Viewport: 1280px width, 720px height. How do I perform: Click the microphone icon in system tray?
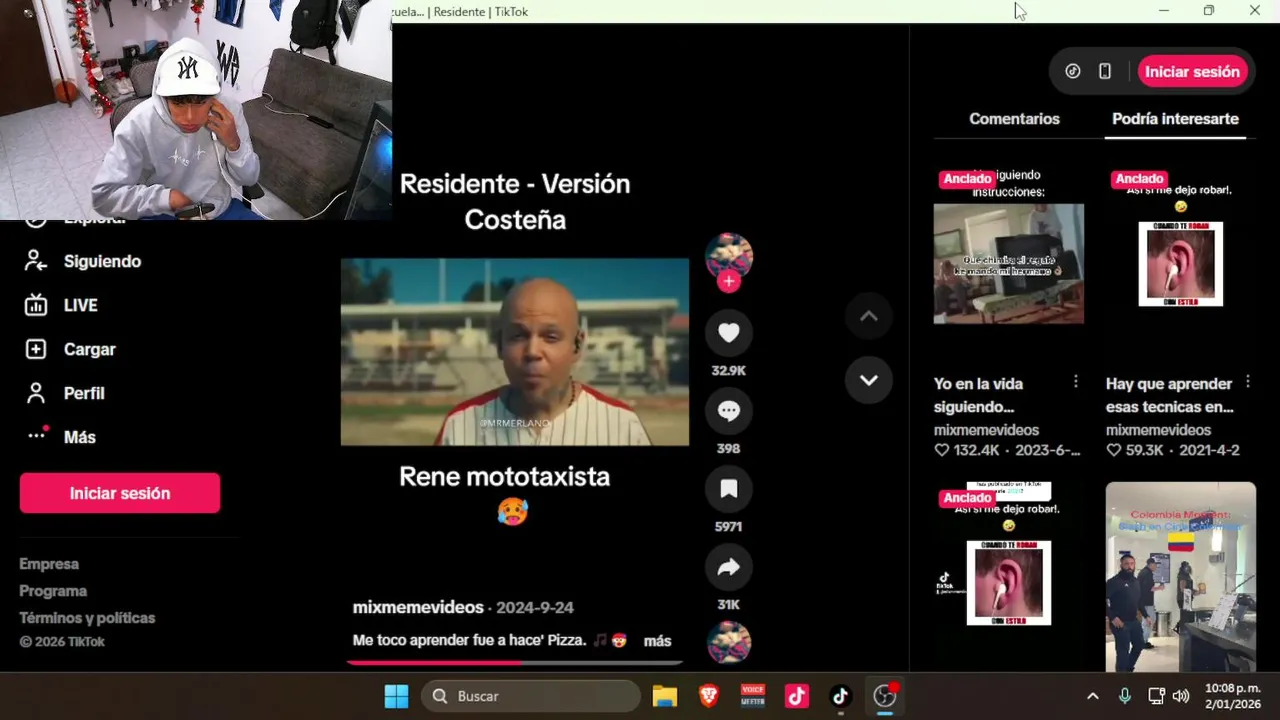[x=1125, y=696]
